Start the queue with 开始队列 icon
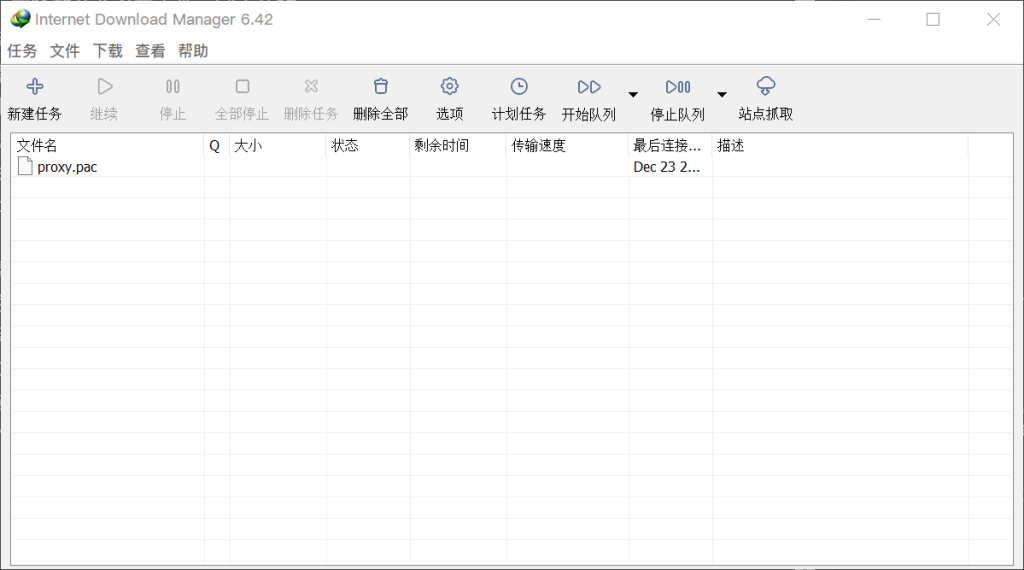1024x570 pixels. tap(589, 87)
